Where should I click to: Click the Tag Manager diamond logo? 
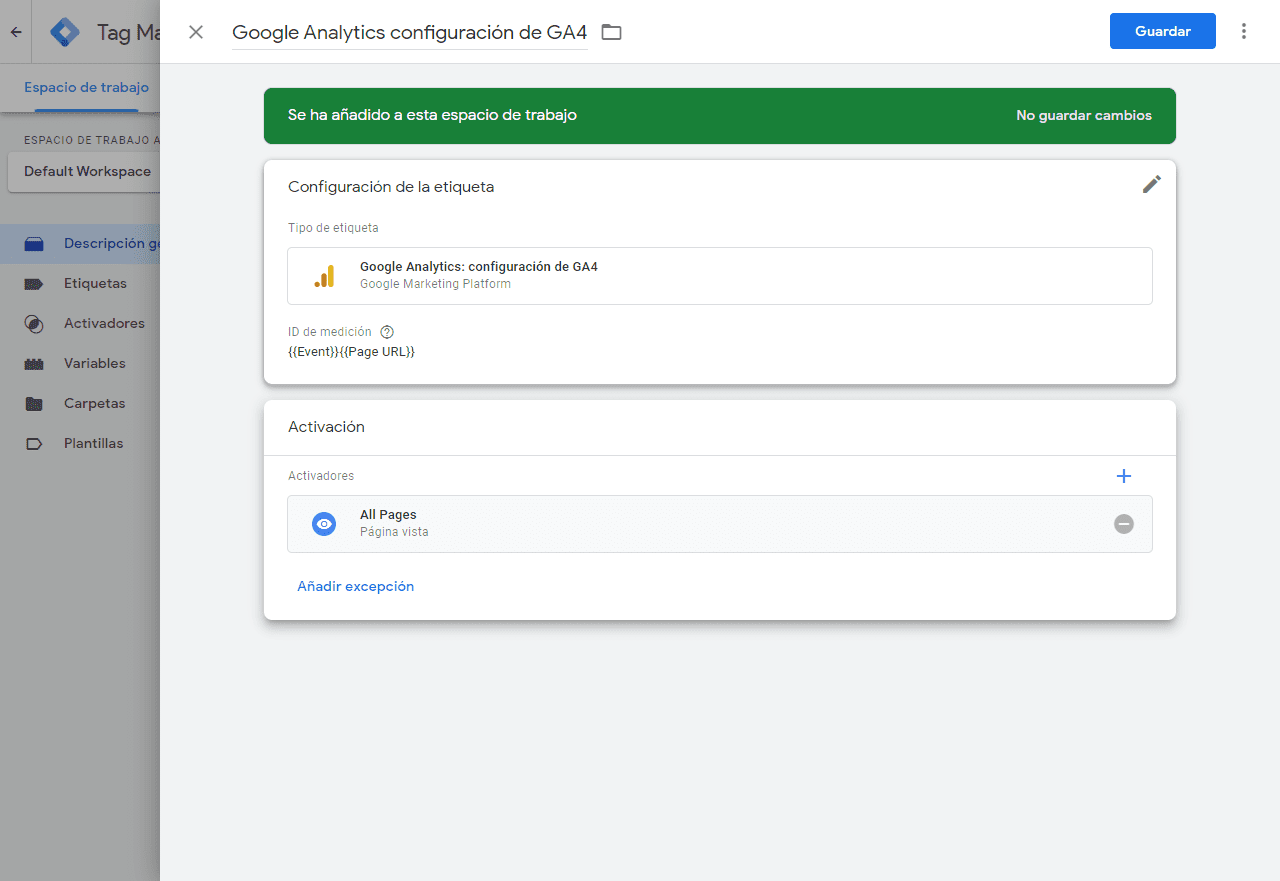[x=64, y=31]
